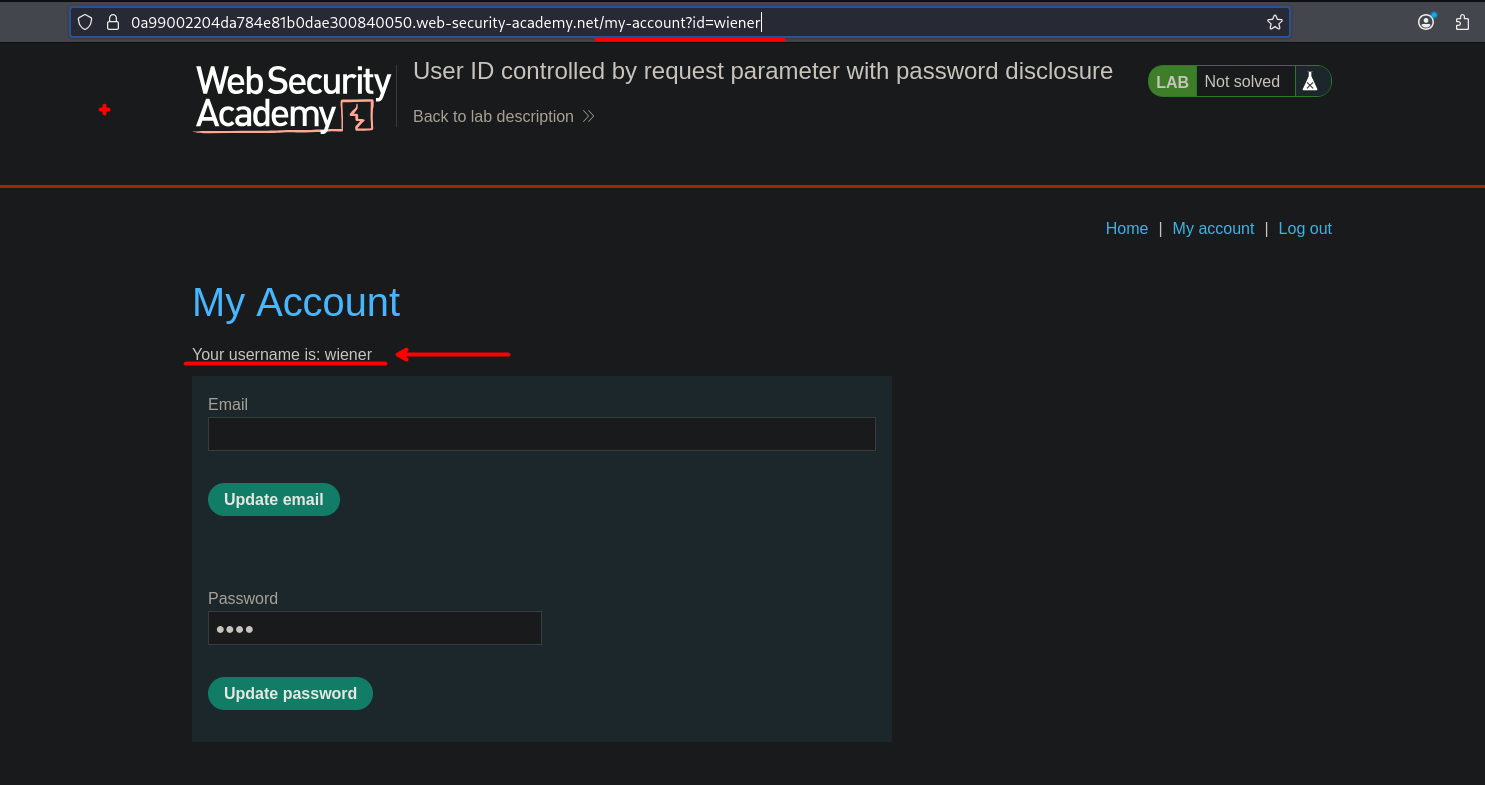Click inside the Password field

(375, 628)
